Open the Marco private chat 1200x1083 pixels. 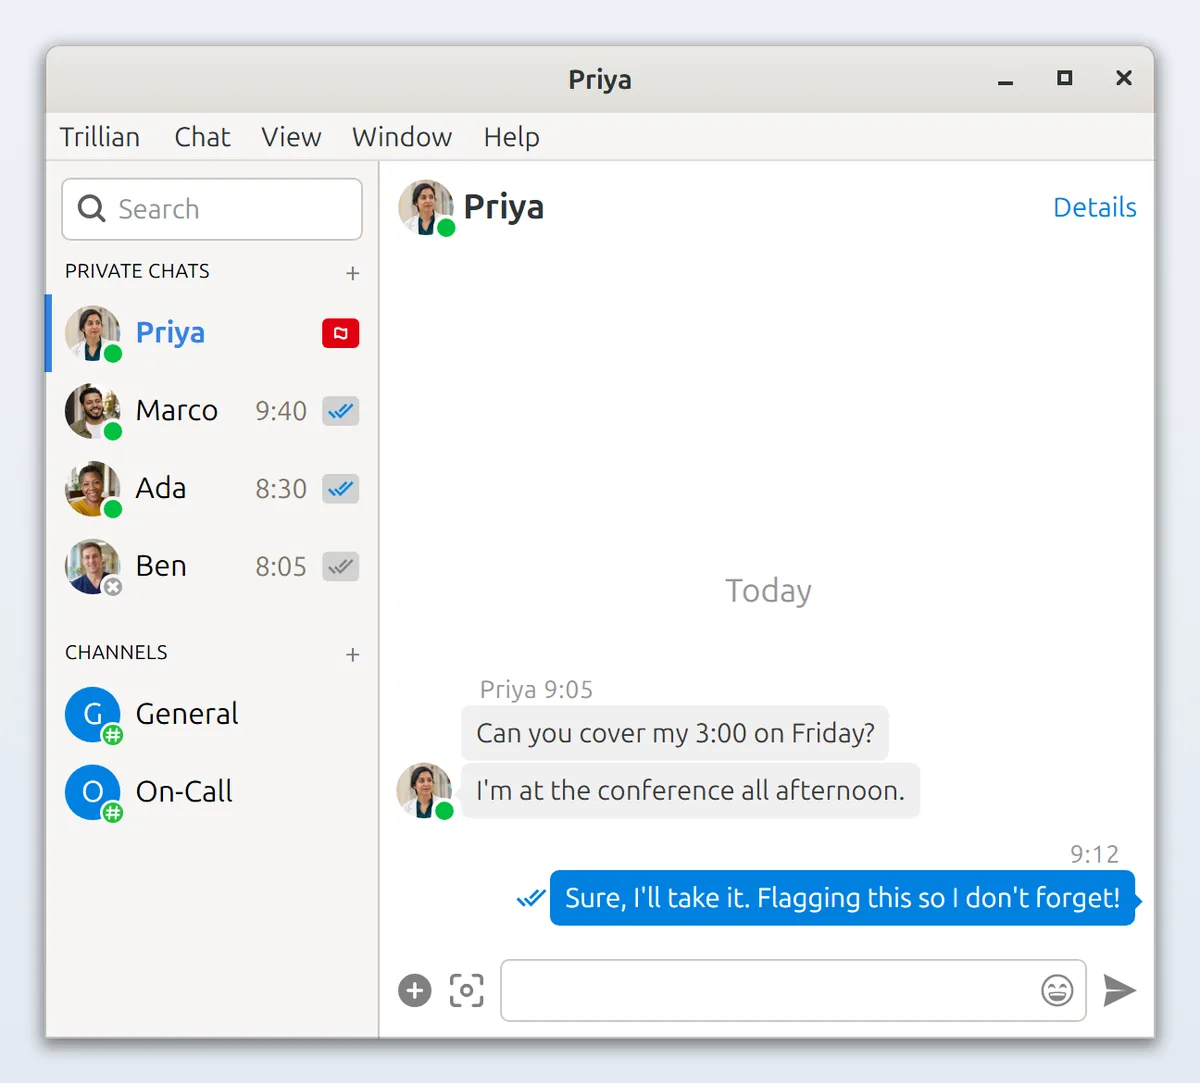point(212,411)
